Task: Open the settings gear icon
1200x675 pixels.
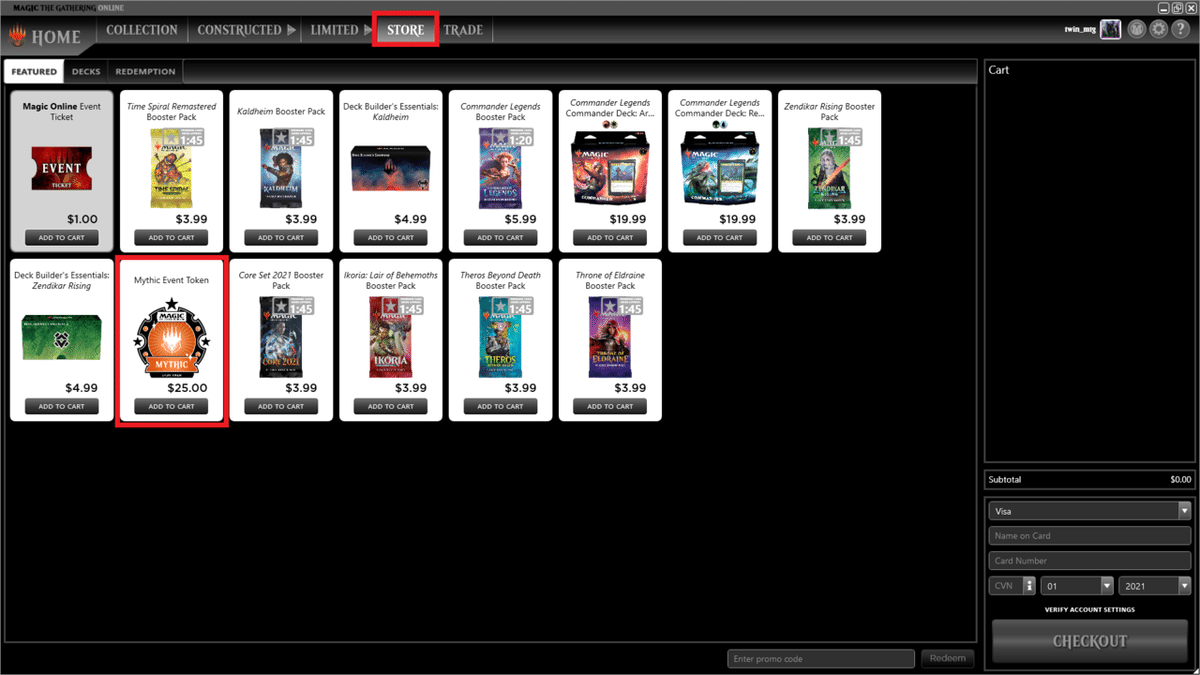Action: coord(1158,30)
